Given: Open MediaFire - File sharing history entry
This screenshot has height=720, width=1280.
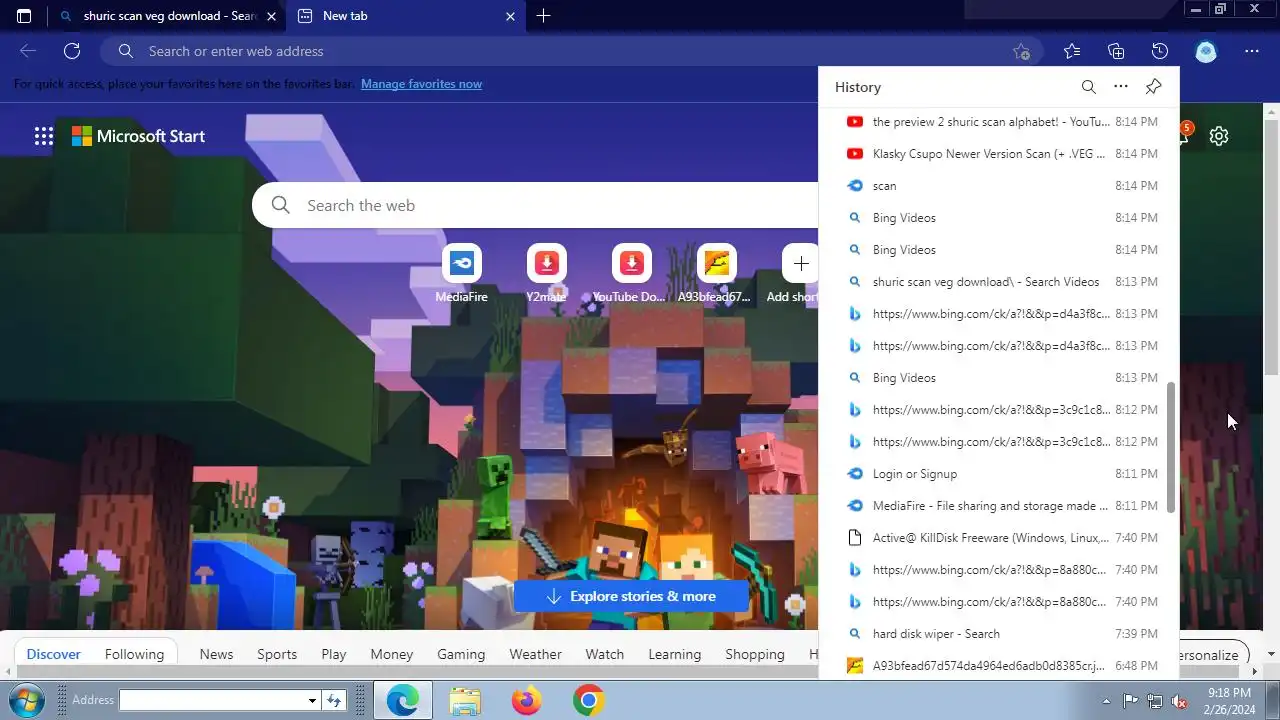Looking at the screenshot, I should point(1000,506).
